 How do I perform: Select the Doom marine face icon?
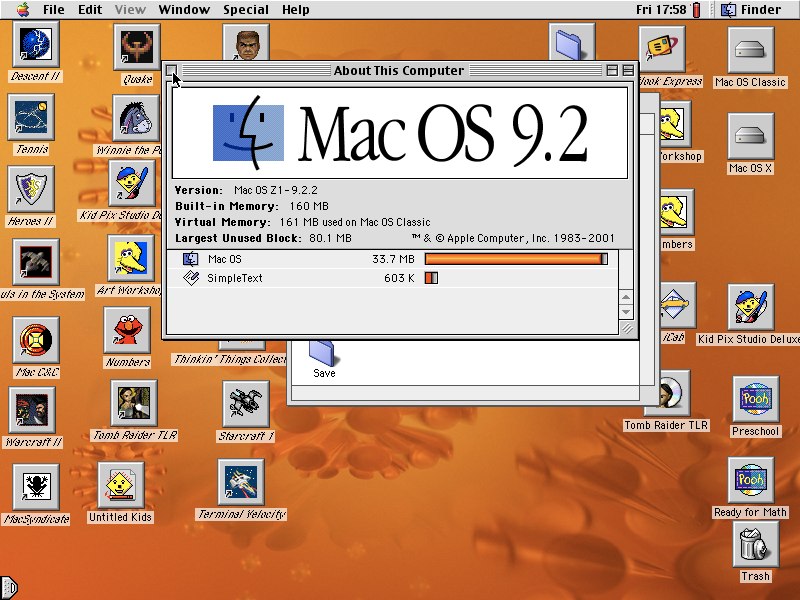coord(246,43)
